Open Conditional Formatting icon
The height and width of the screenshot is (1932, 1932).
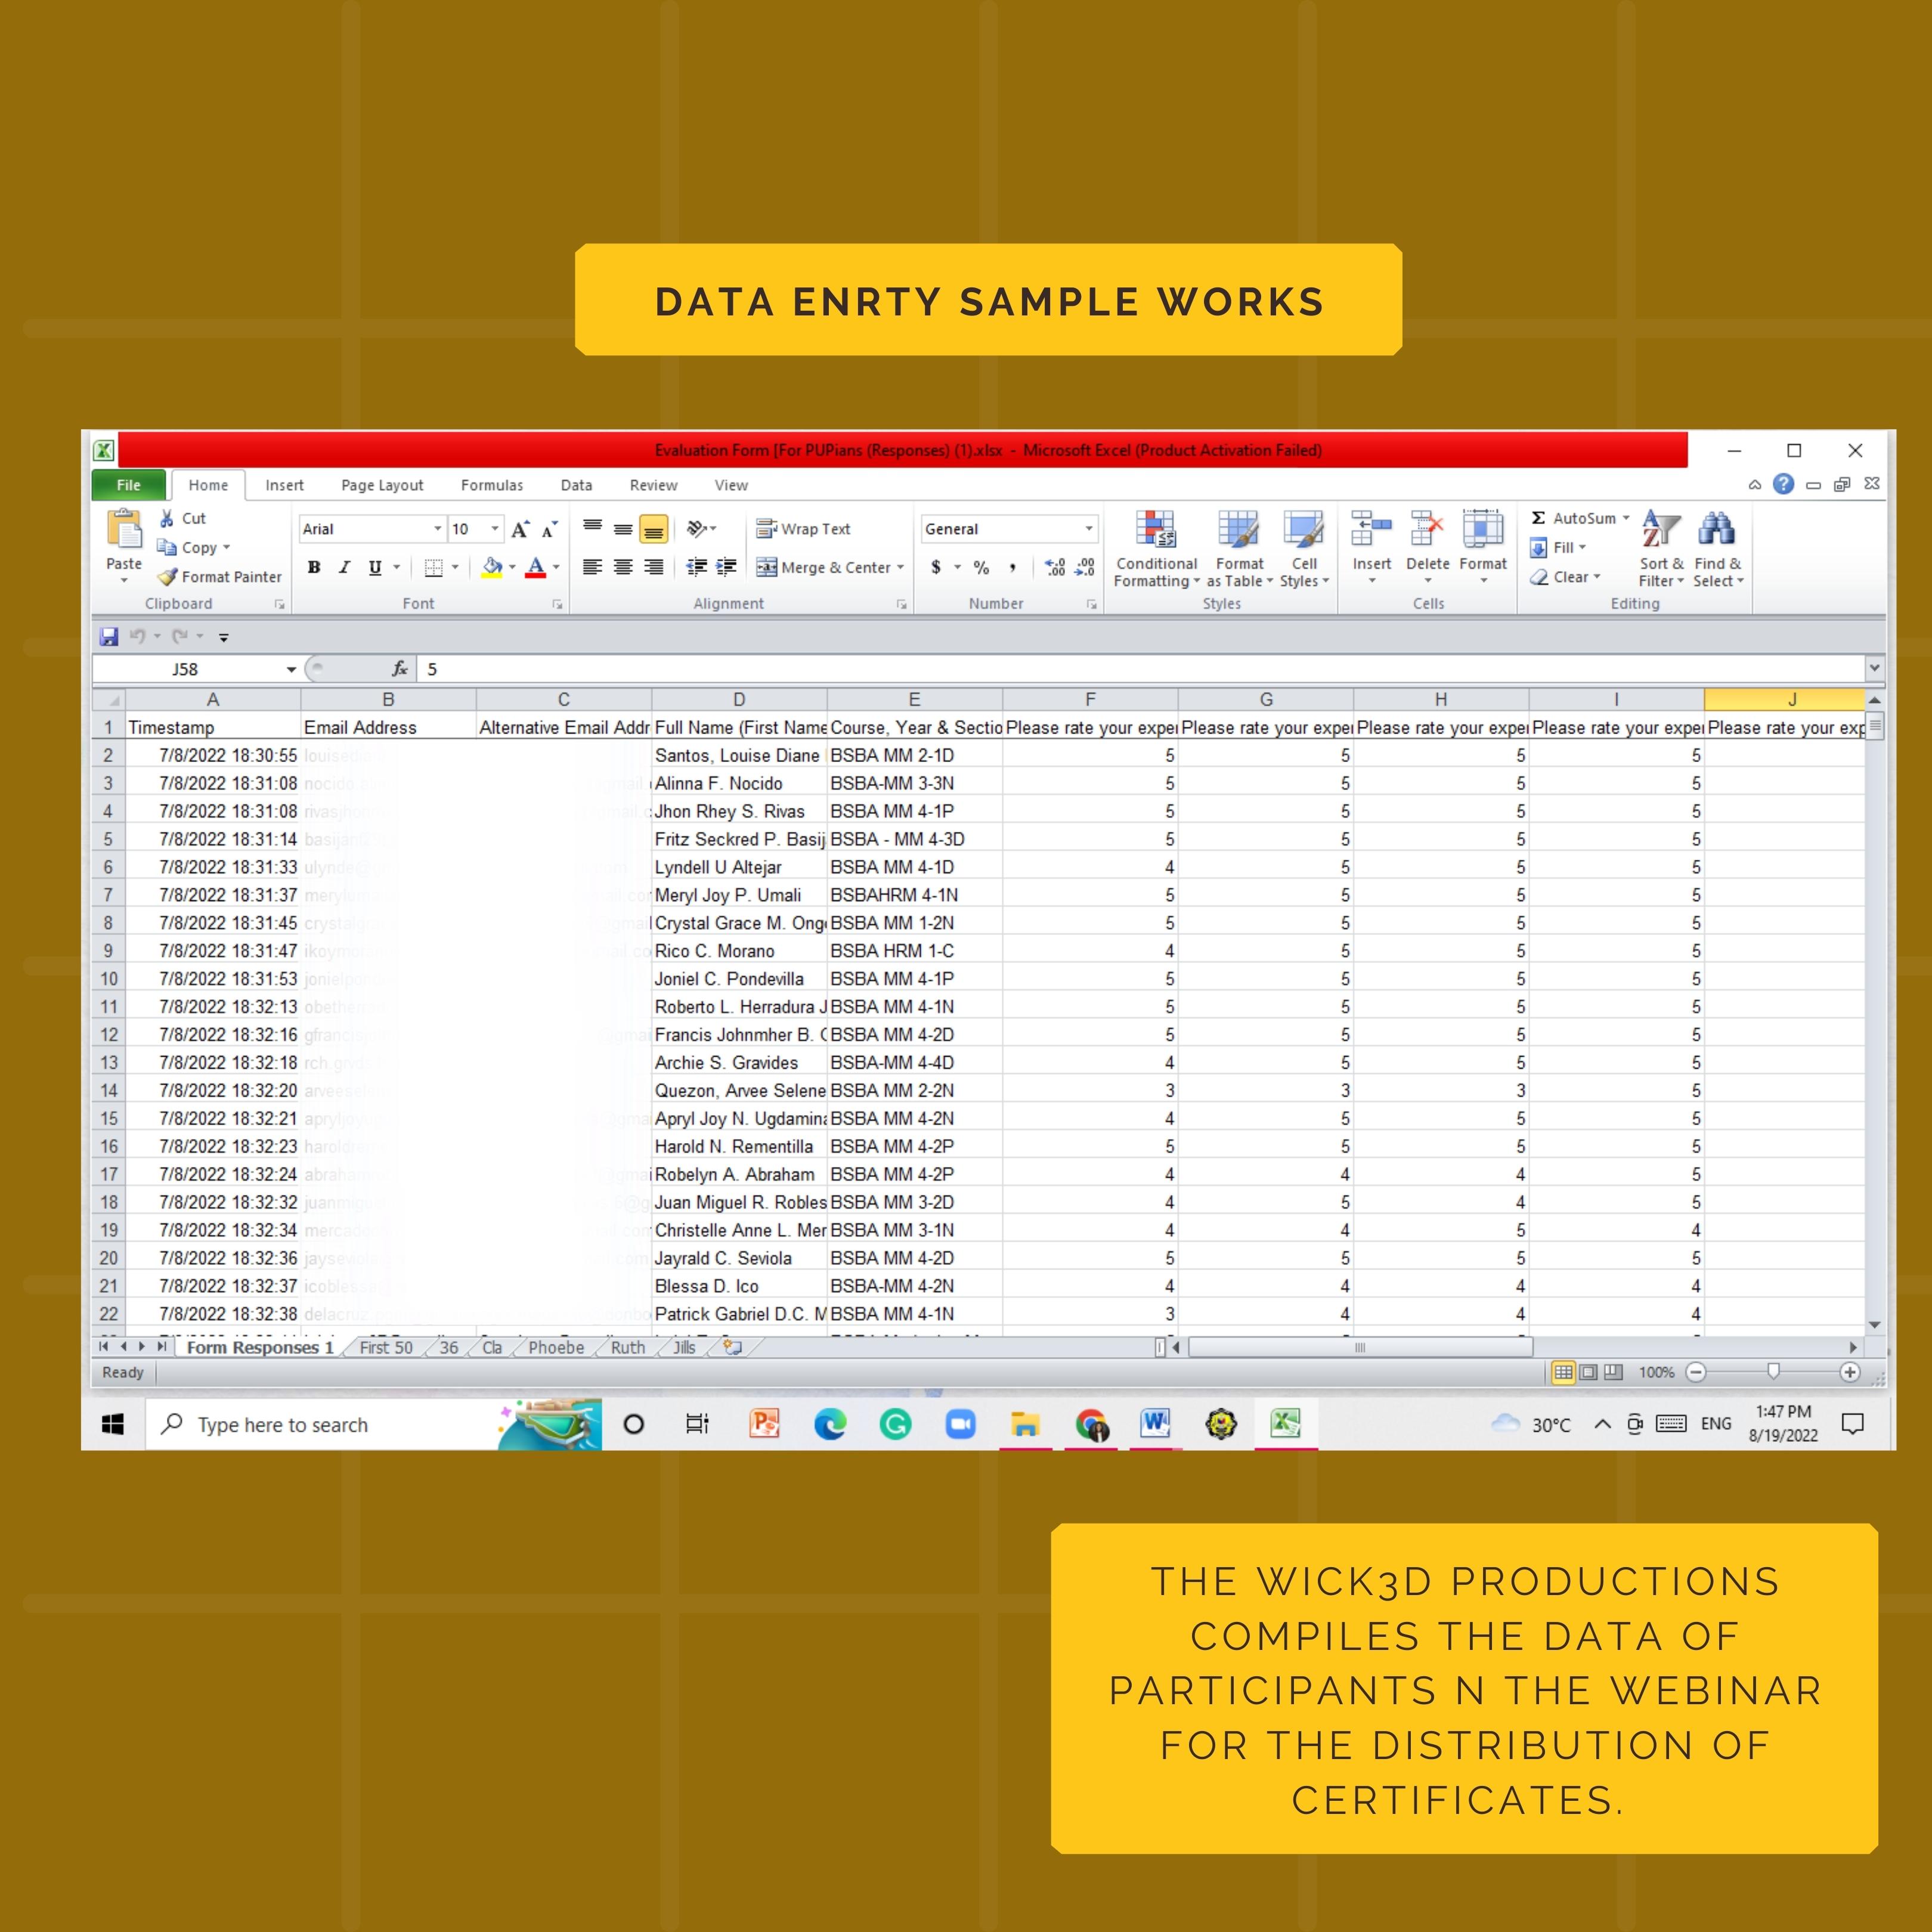(1155, 530)
